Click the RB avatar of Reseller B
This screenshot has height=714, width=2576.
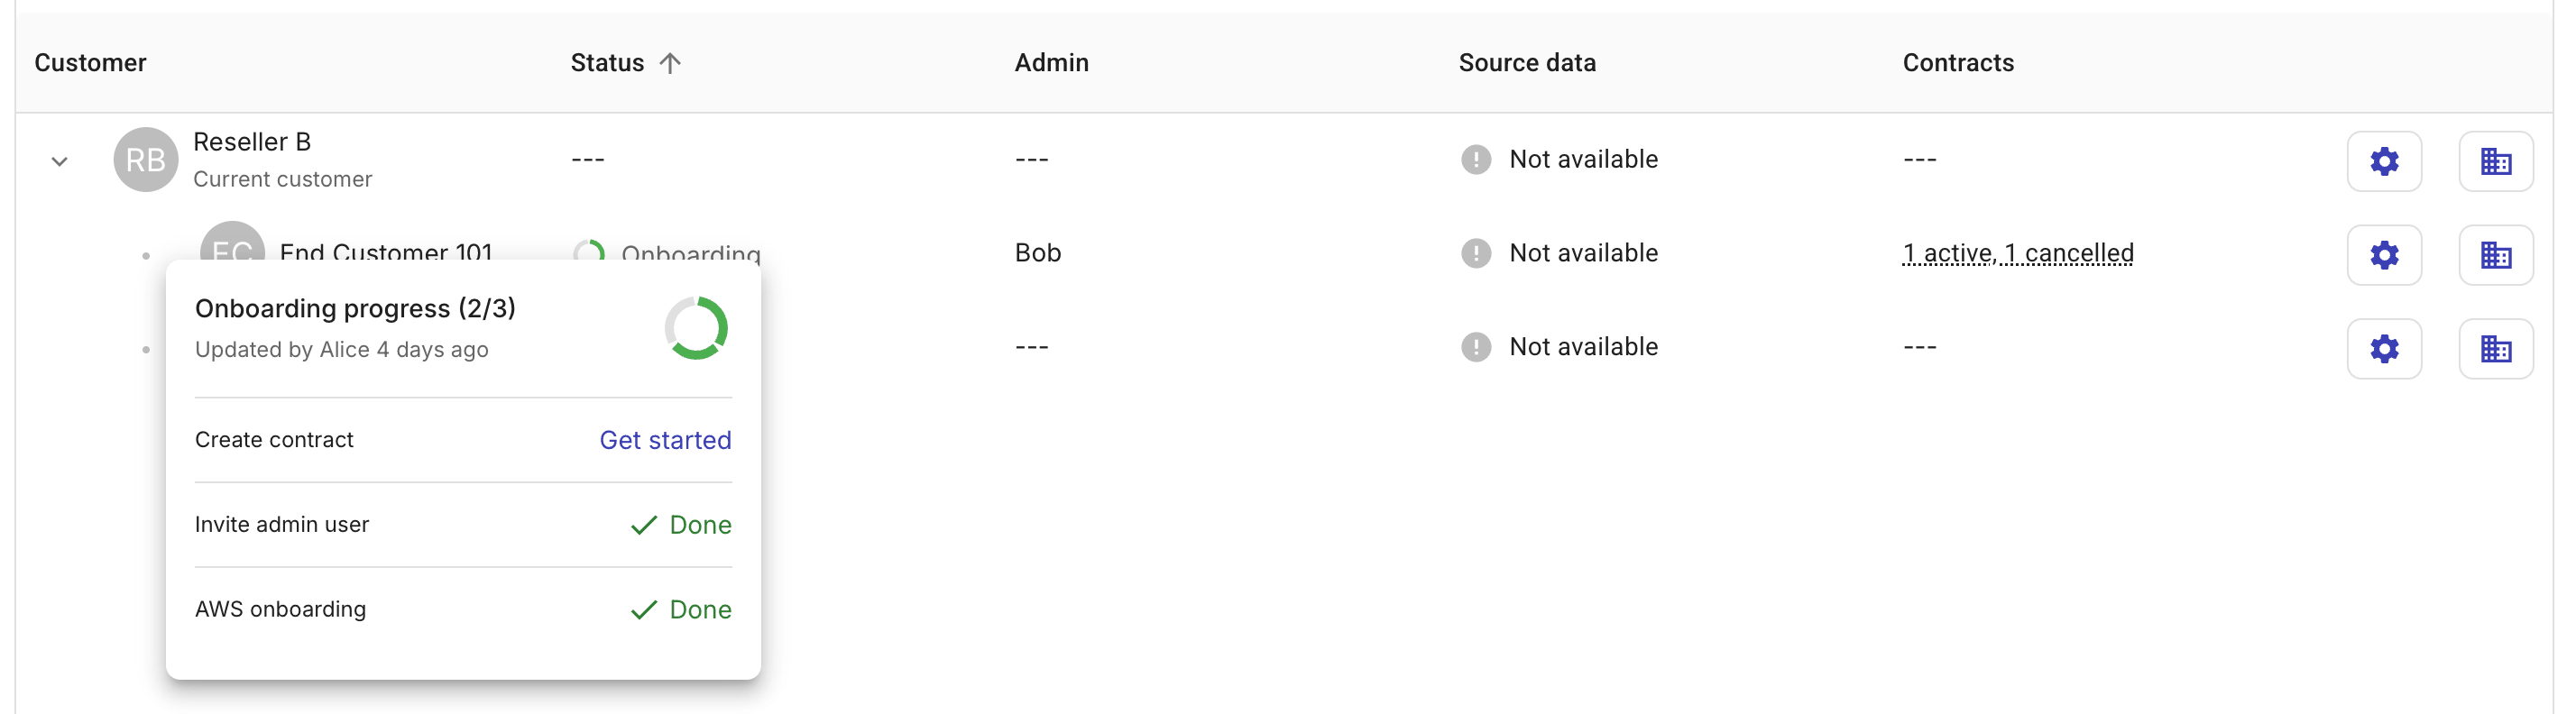(x=145, y=159)
